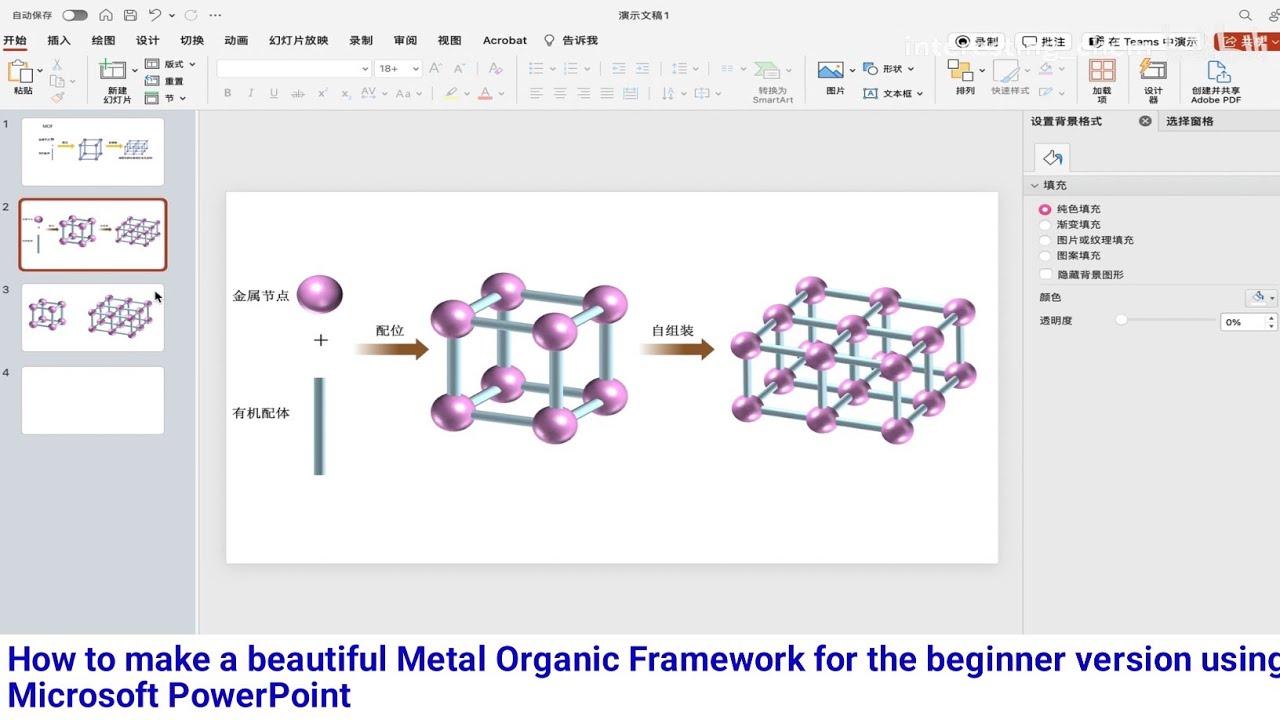Close the 设置背景格式 pane
Image resolution: width=1280 pixels, height=720 pixels.
1145,121
